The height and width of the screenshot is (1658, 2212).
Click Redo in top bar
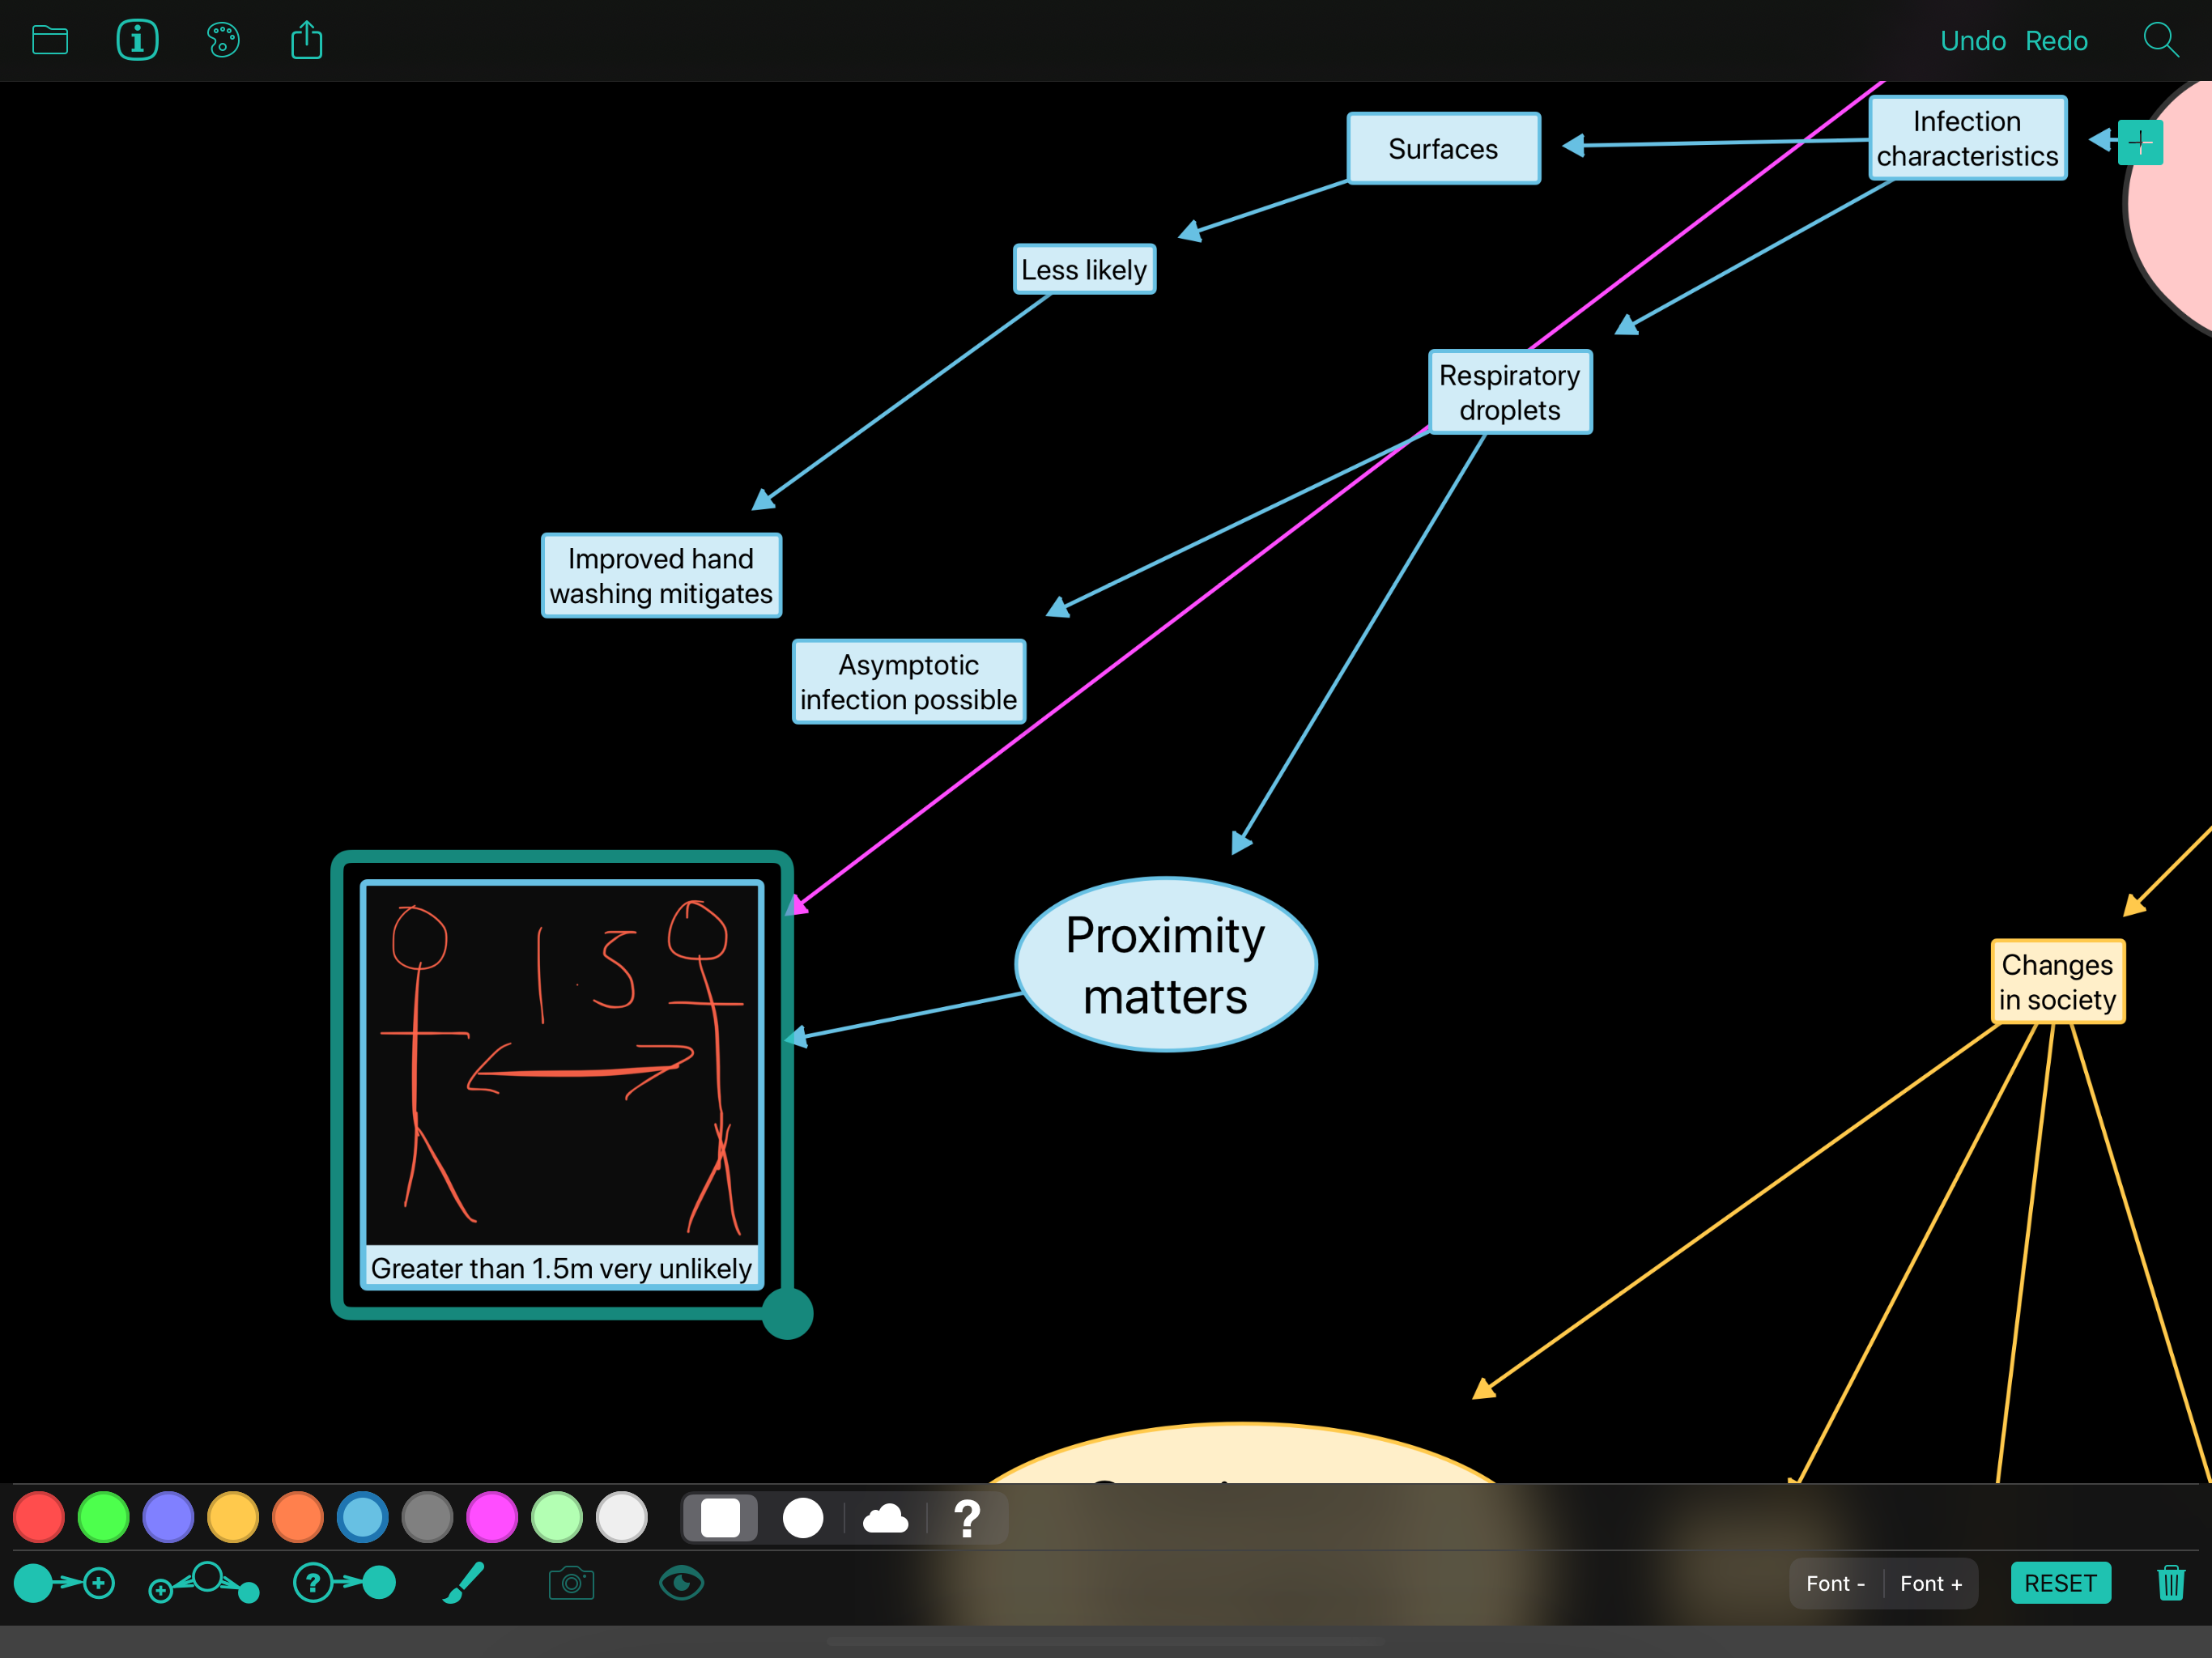tap(2056, 41)
